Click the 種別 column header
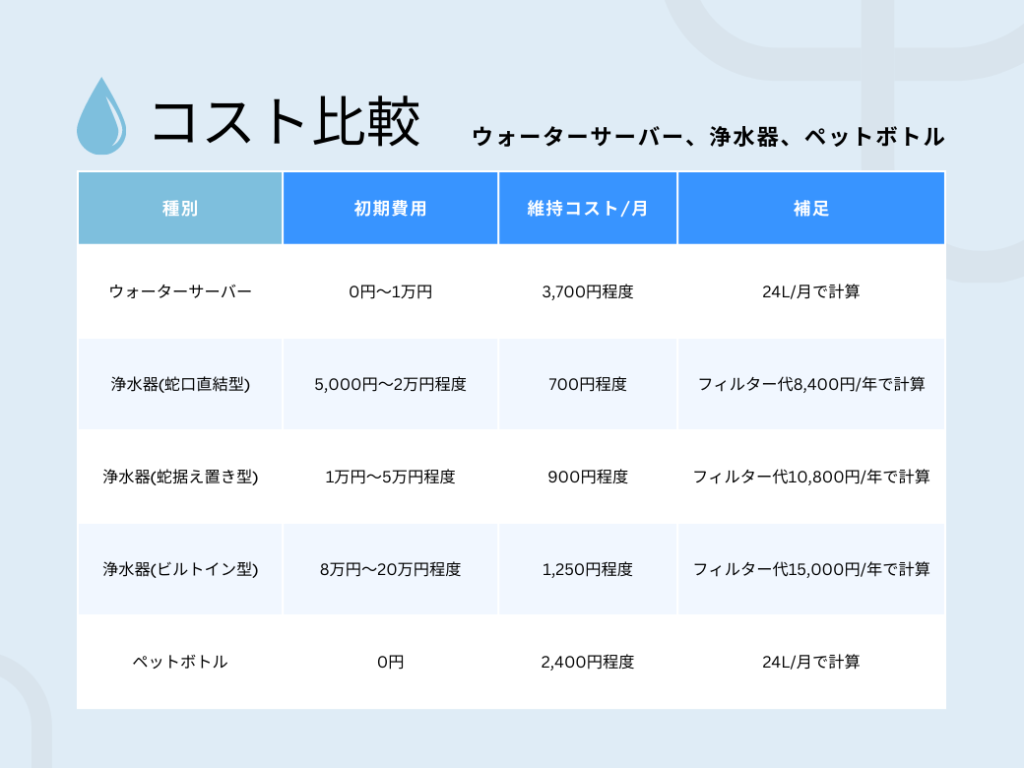 coord(180,208)
